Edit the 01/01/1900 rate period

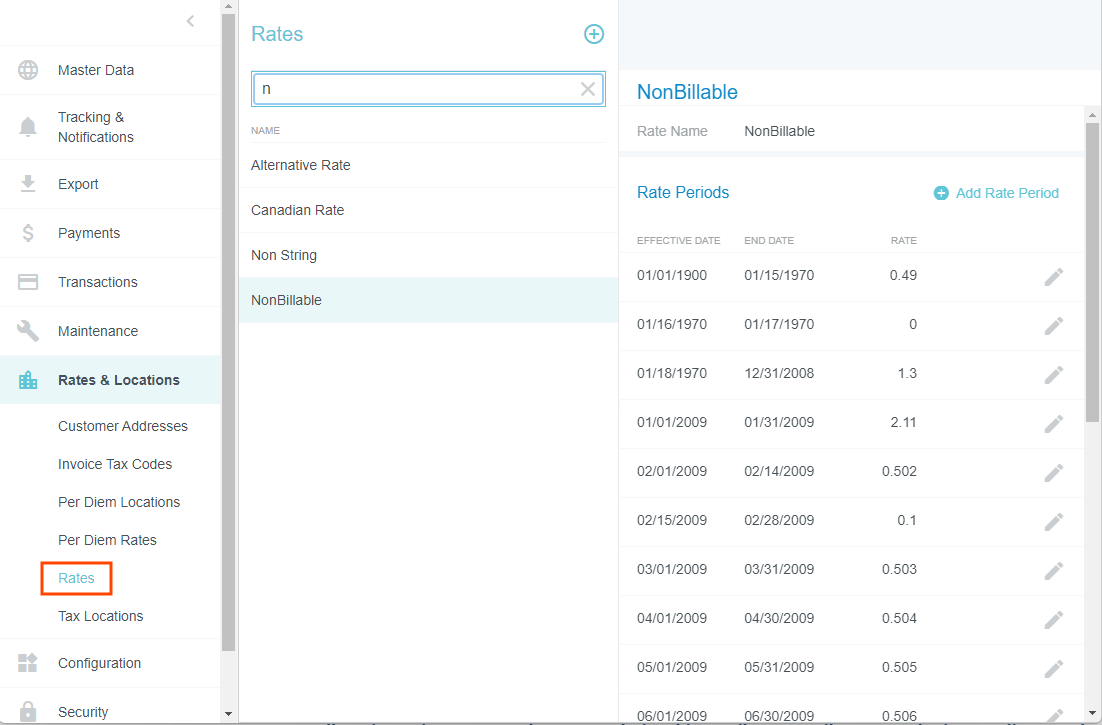(x=1053, y=277)
